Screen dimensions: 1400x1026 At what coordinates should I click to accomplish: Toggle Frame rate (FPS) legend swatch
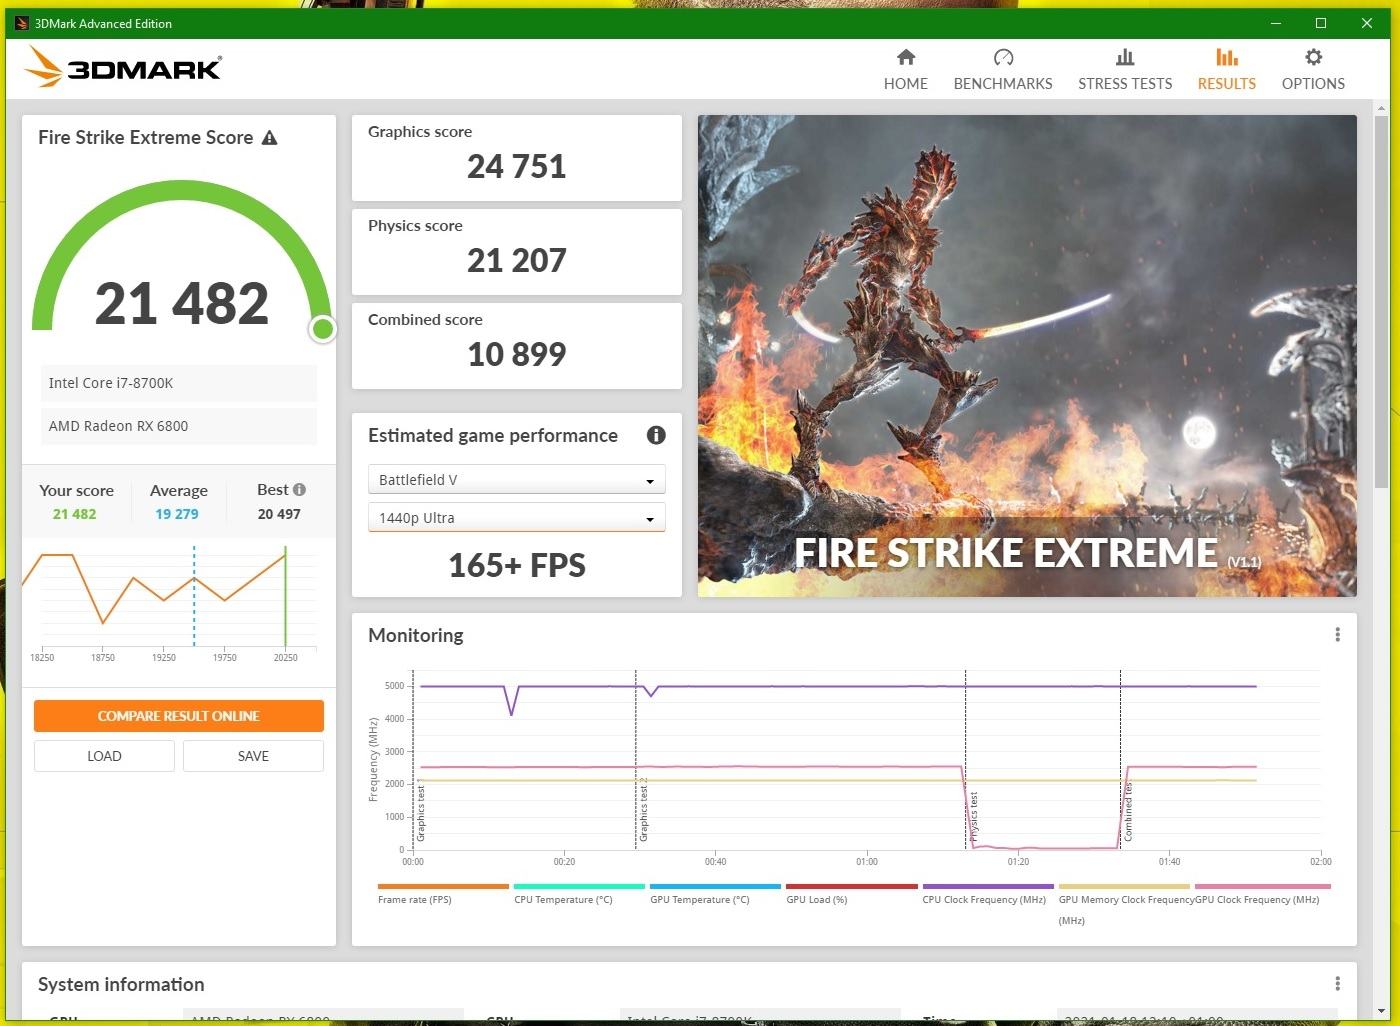(x=443, y=886)
